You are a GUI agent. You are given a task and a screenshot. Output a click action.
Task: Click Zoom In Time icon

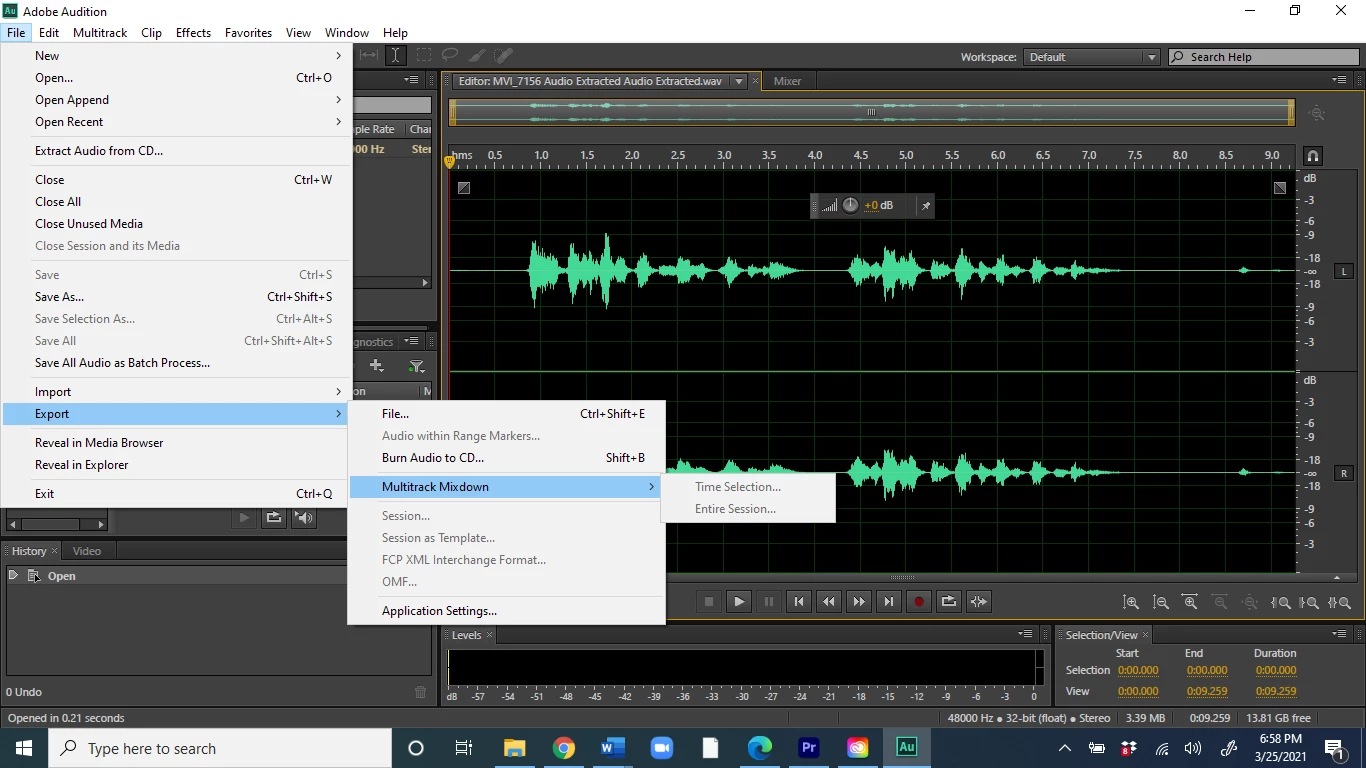pos(1191,602)
